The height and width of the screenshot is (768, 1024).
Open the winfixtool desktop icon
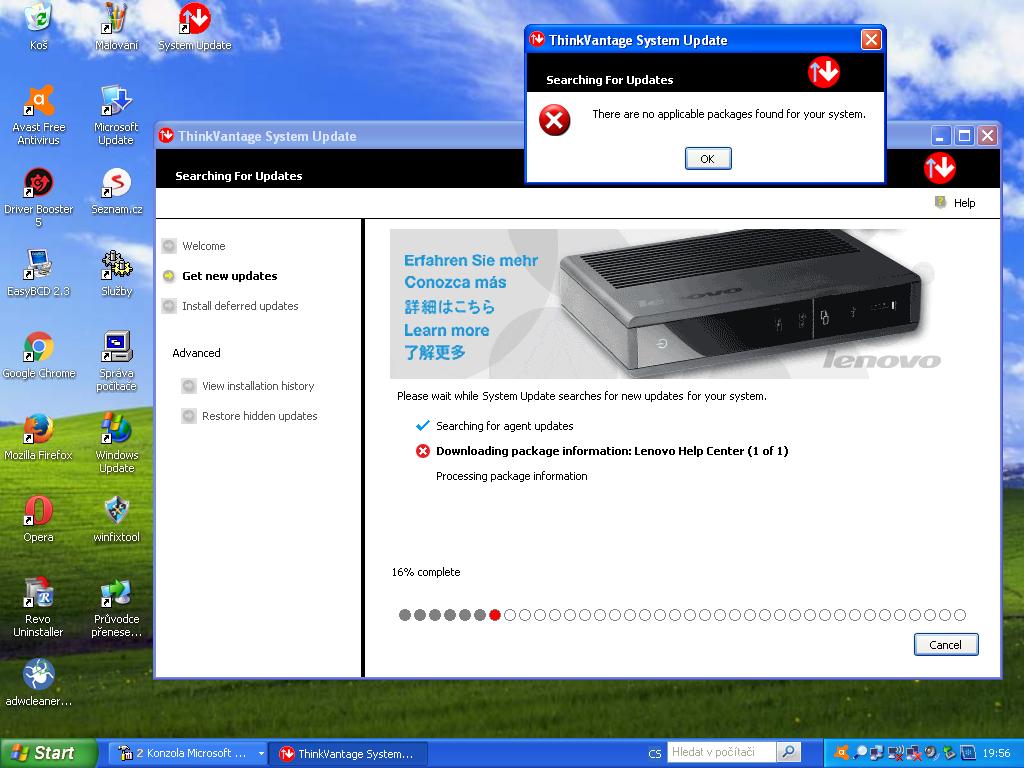tap(117, 519)
